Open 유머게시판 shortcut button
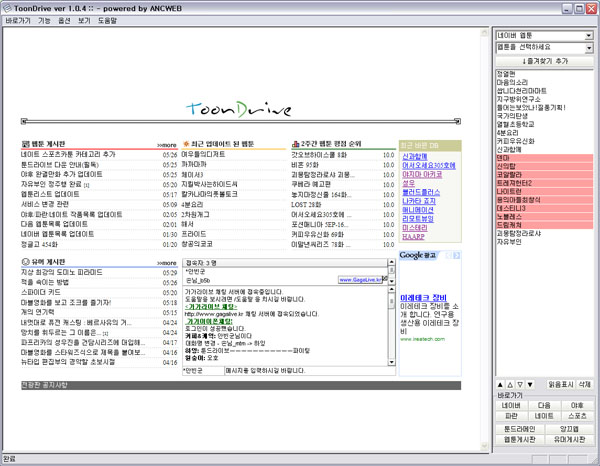600x466 pixels. click(x=569, y=440)
